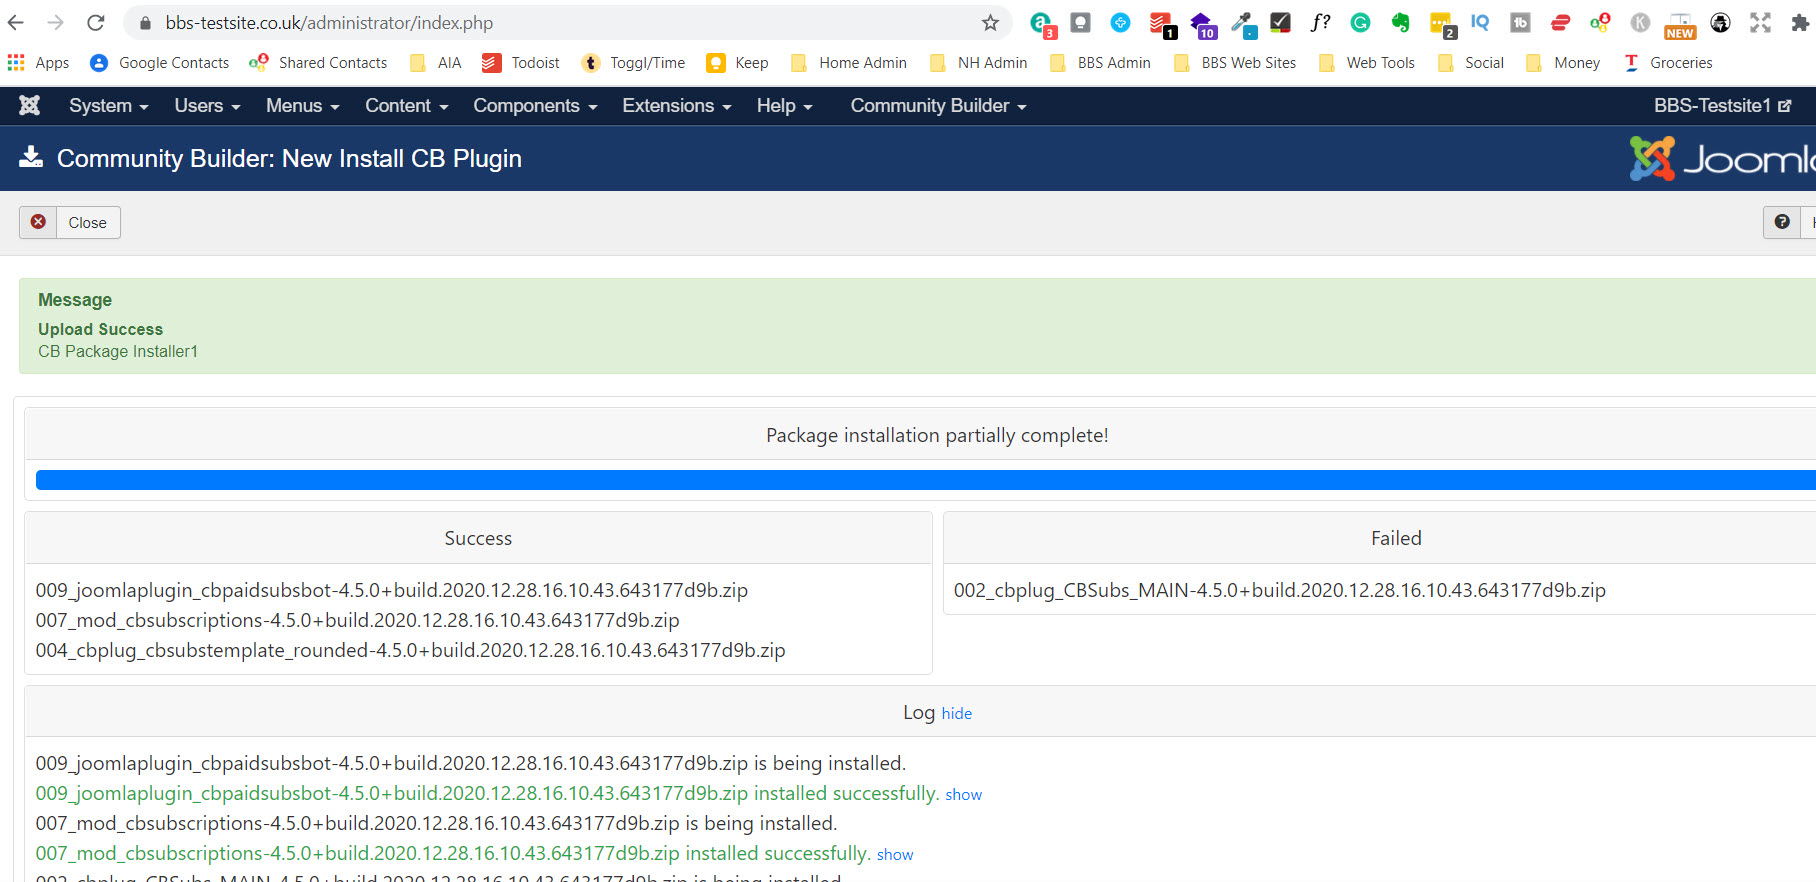
Task: Reload the current admin page
Action: (96, 22)
